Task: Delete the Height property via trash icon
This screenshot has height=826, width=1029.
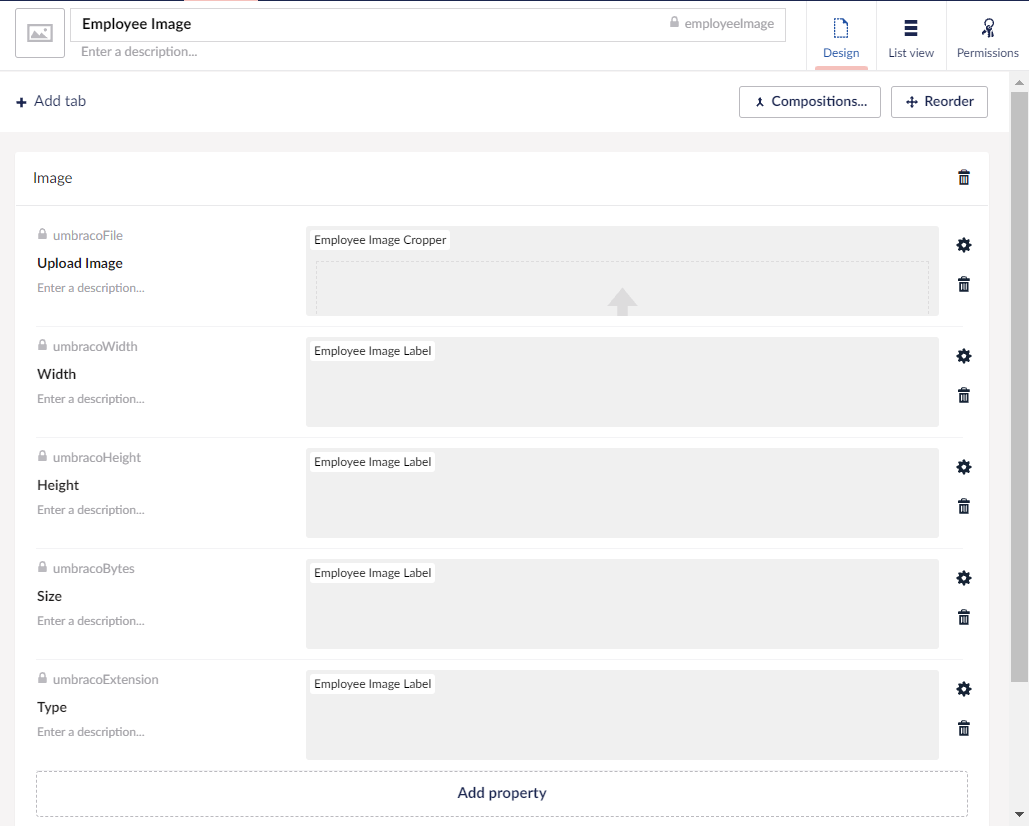Action: [x=963, y=506]
